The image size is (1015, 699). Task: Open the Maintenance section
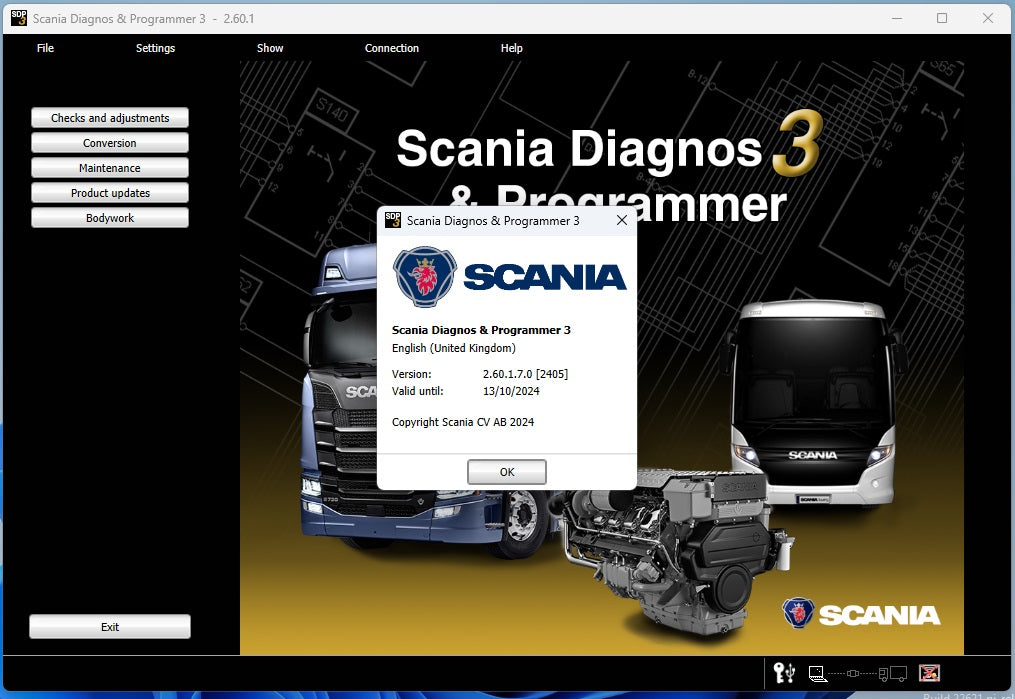coord(110,168)
